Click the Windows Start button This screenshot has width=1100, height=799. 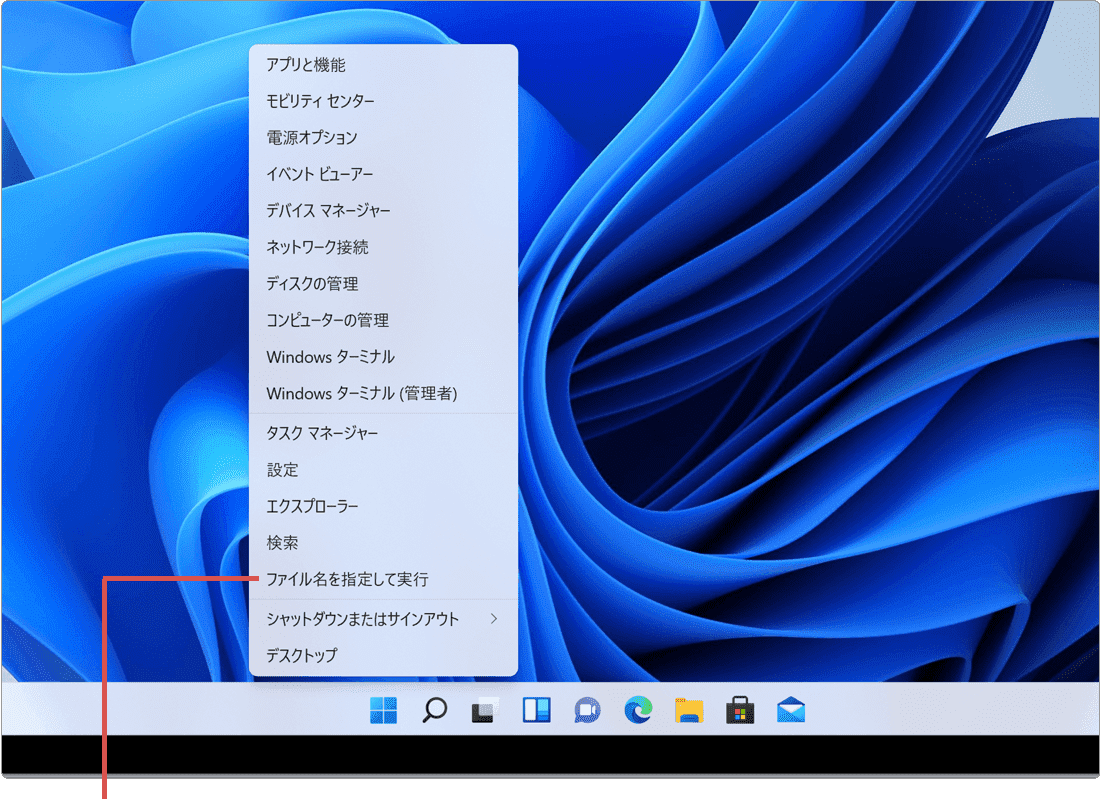click(x=383, y=710)
